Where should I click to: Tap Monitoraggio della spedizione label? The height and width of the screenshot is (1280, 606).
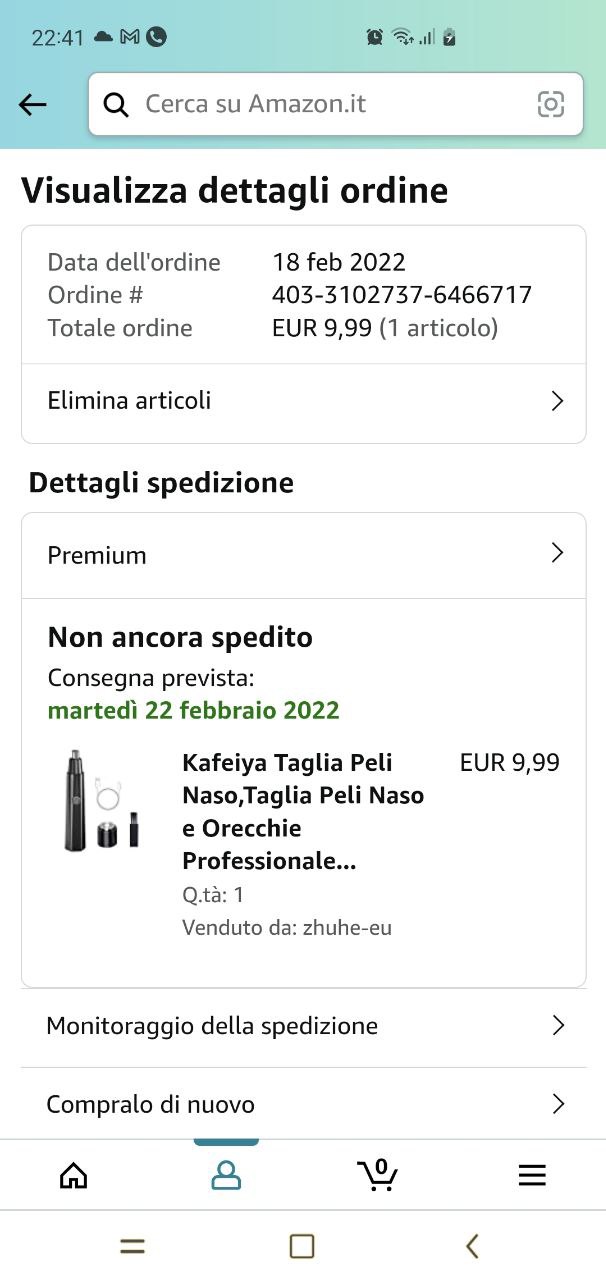click(212, 1025)
